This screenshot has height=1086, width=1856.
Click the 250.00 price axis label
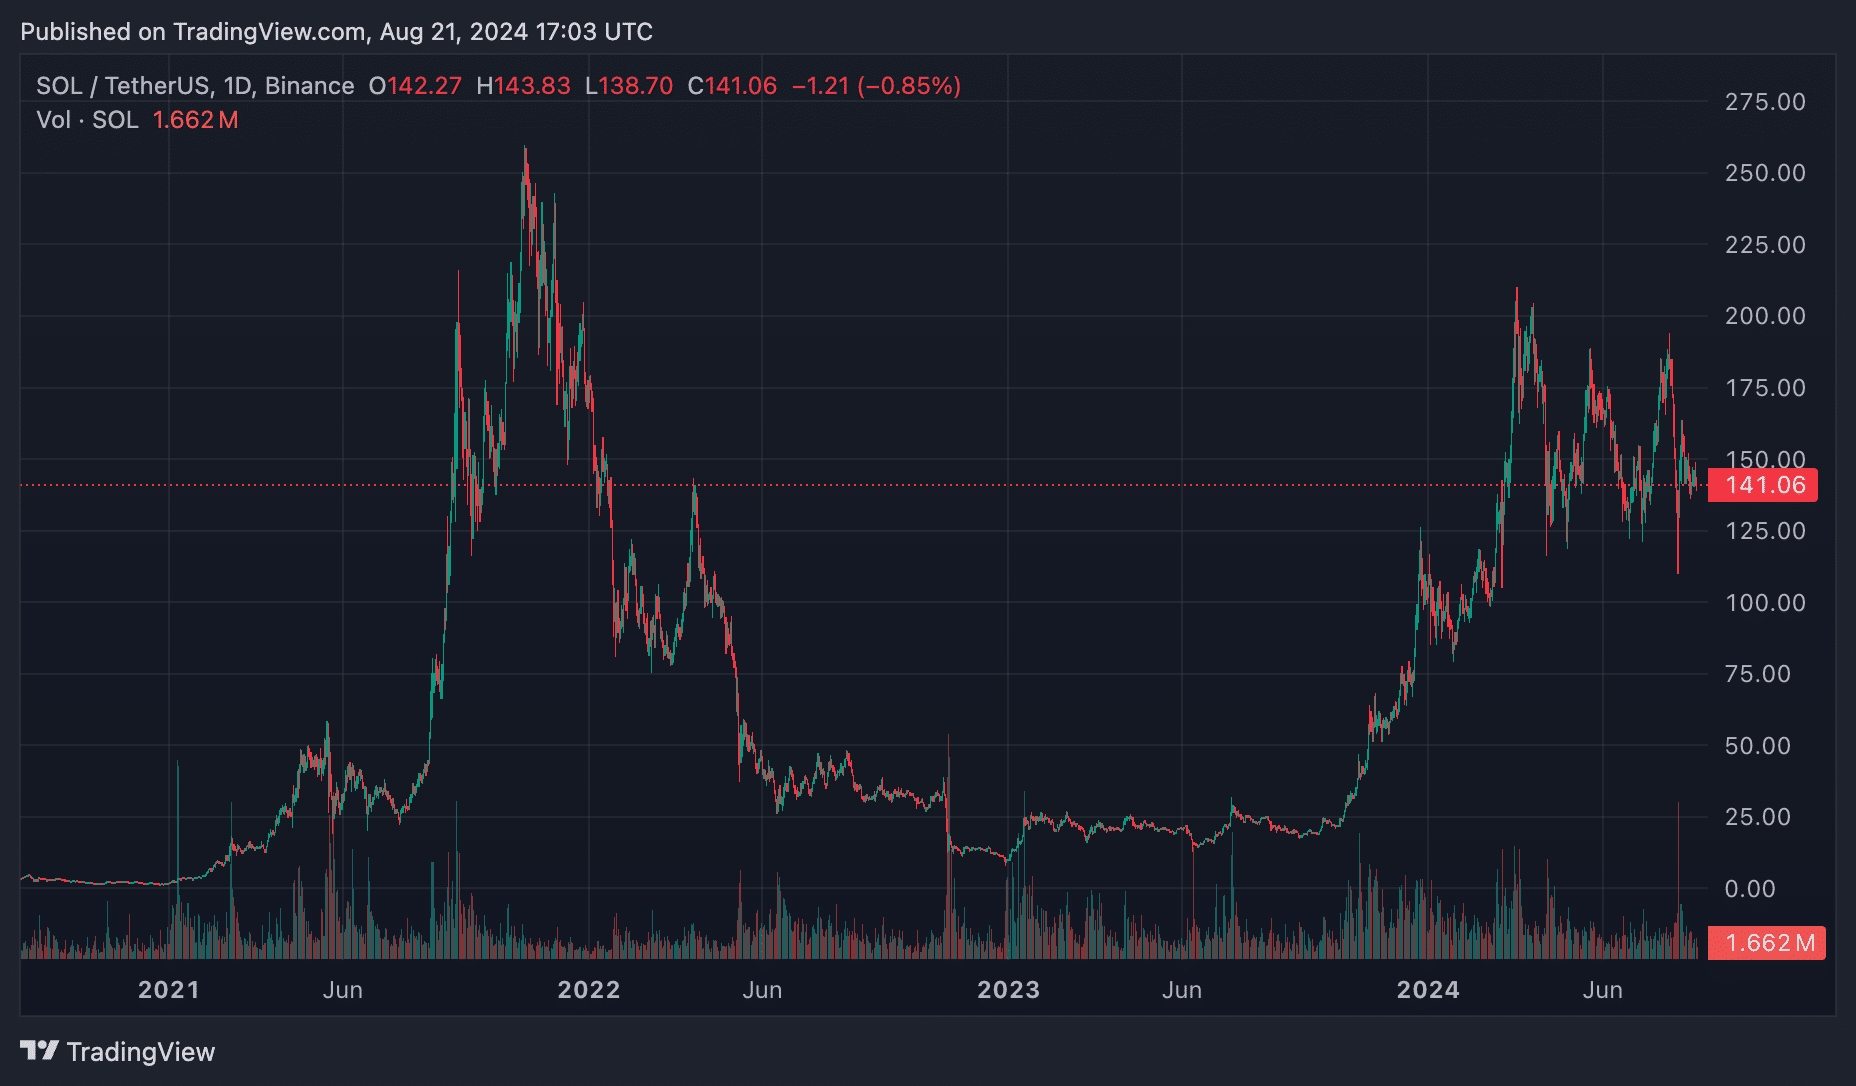coord(1765,173)
